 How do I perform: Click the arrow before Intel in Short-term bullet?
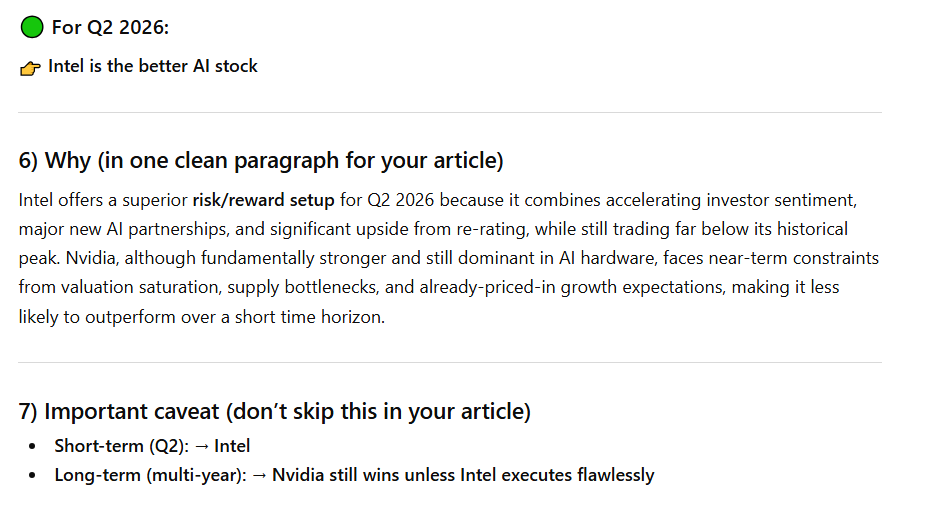(200, 446)
